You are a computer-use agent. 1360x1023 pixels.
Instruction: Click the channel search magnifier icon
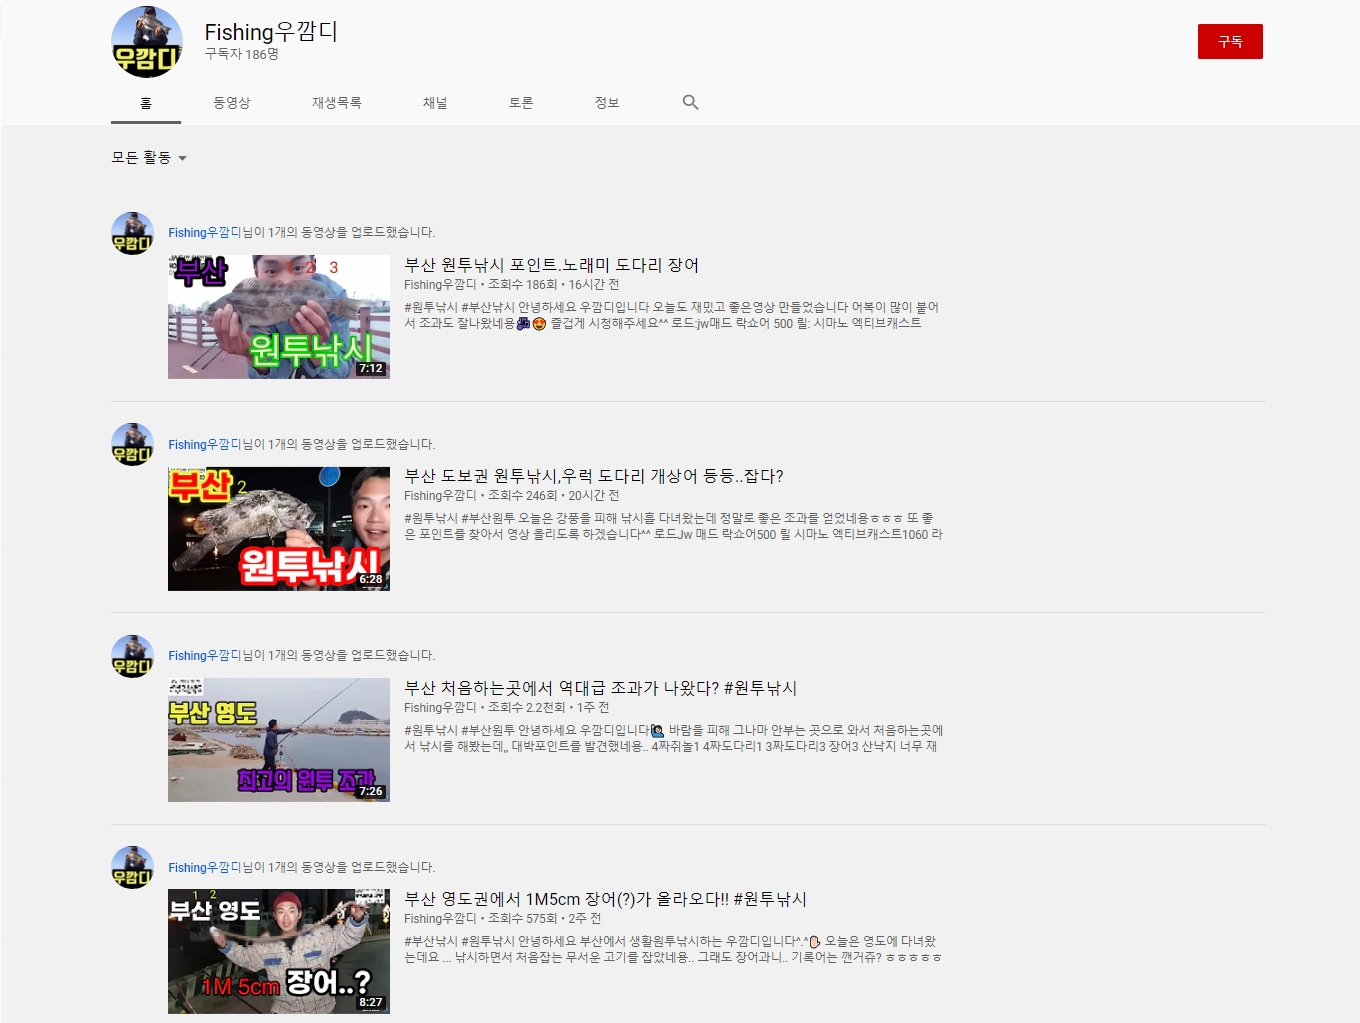coord(690,102)
